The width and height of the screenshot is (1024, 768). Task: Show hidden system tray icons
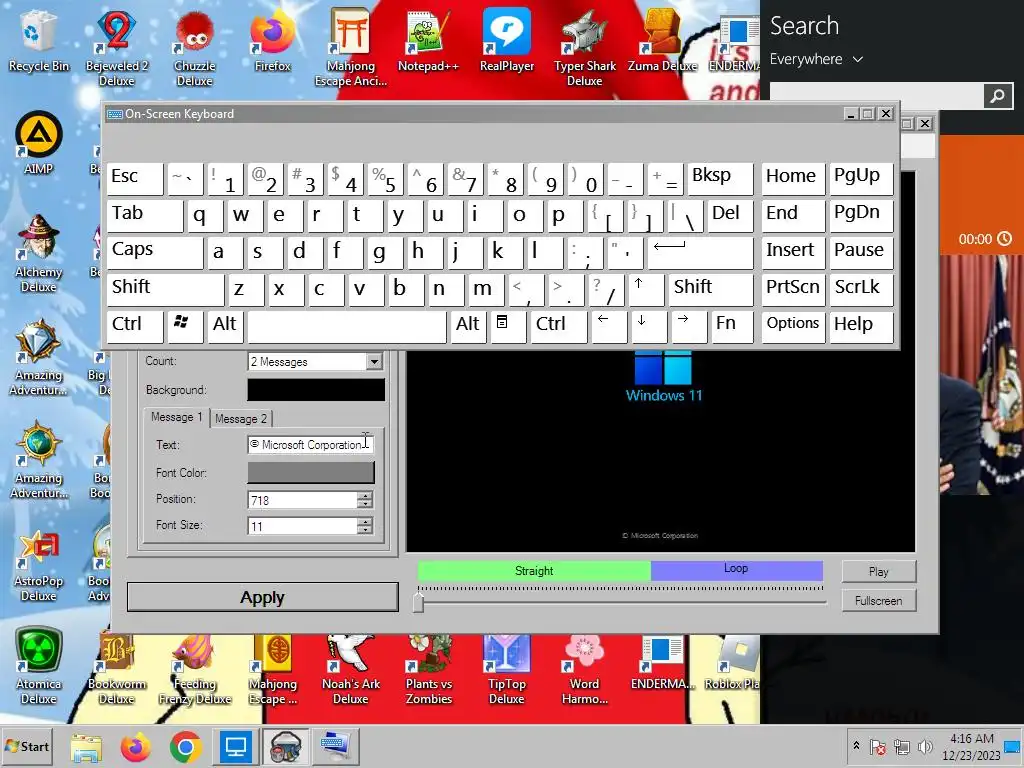pos(856,746)
